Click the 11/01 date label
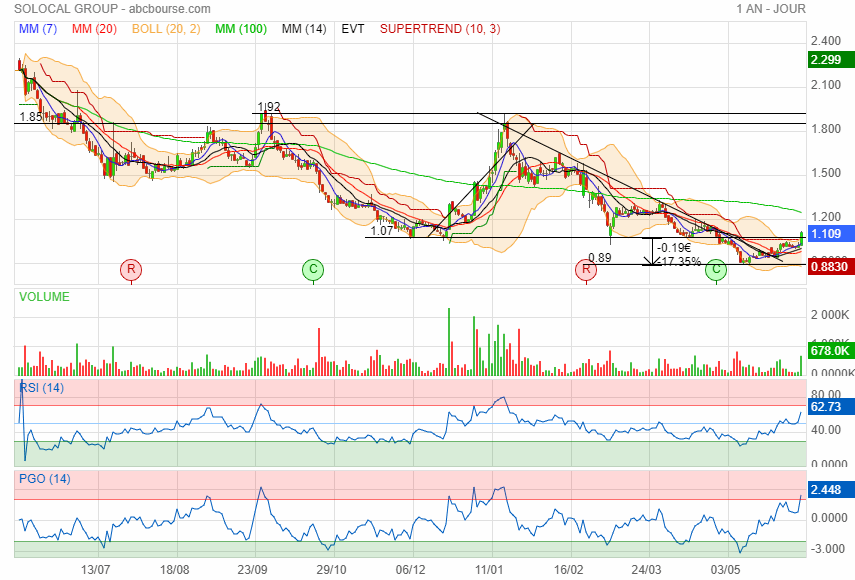This screenshot has height=580, width=855. [489, 570]
